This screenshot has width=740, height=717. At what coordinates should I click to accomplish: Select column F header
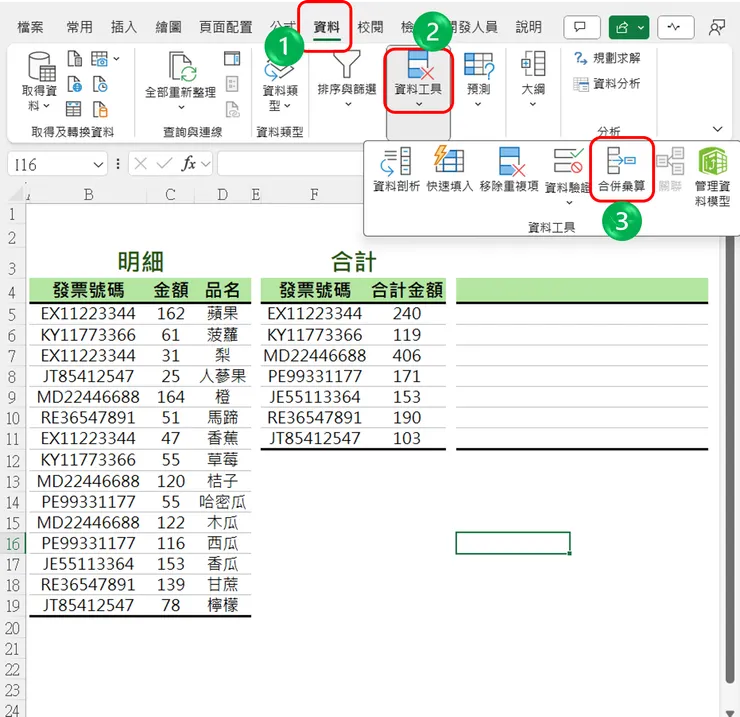coord(314,194)
